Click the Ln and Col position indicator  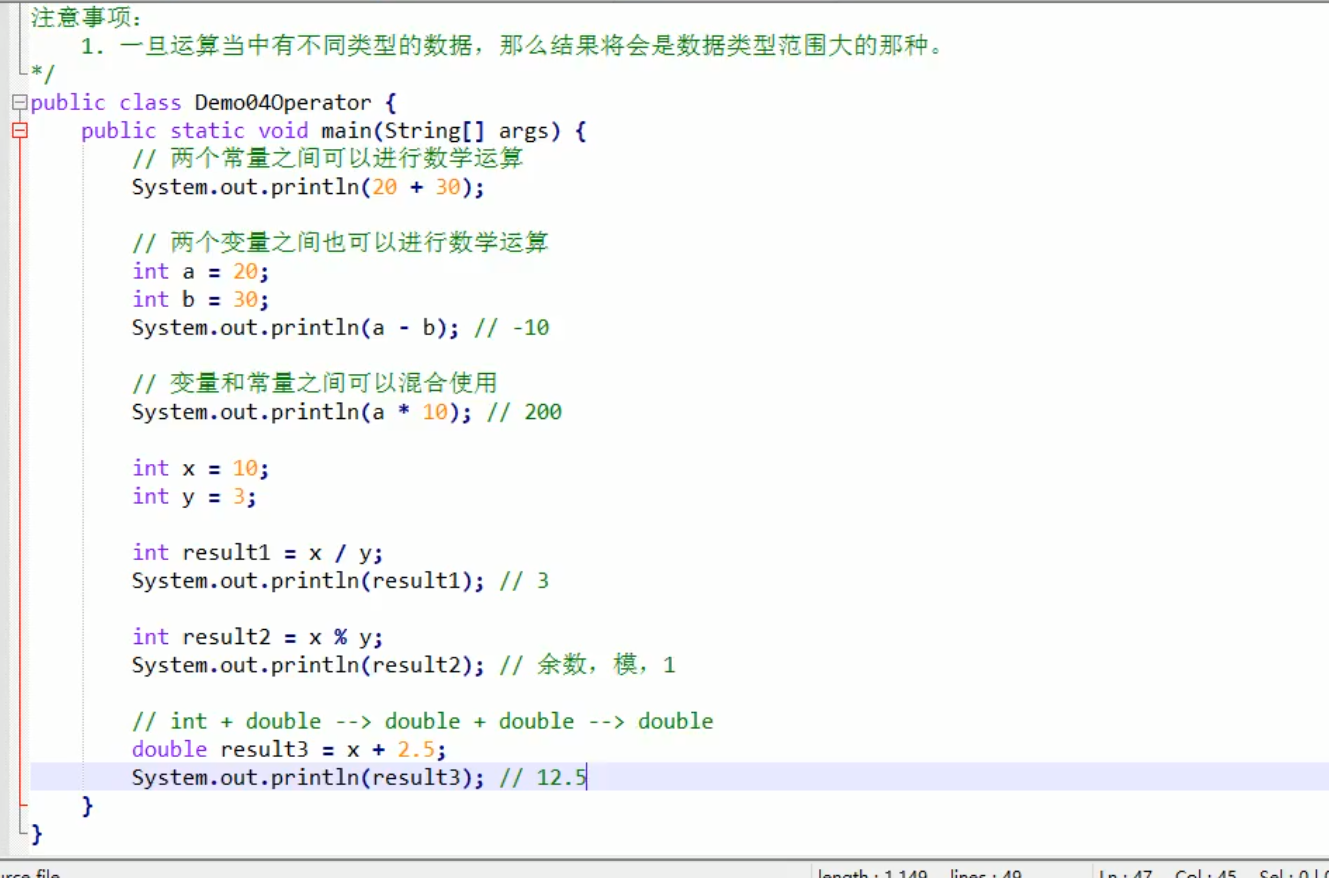pyautogui.click(x=1125, y=873)
